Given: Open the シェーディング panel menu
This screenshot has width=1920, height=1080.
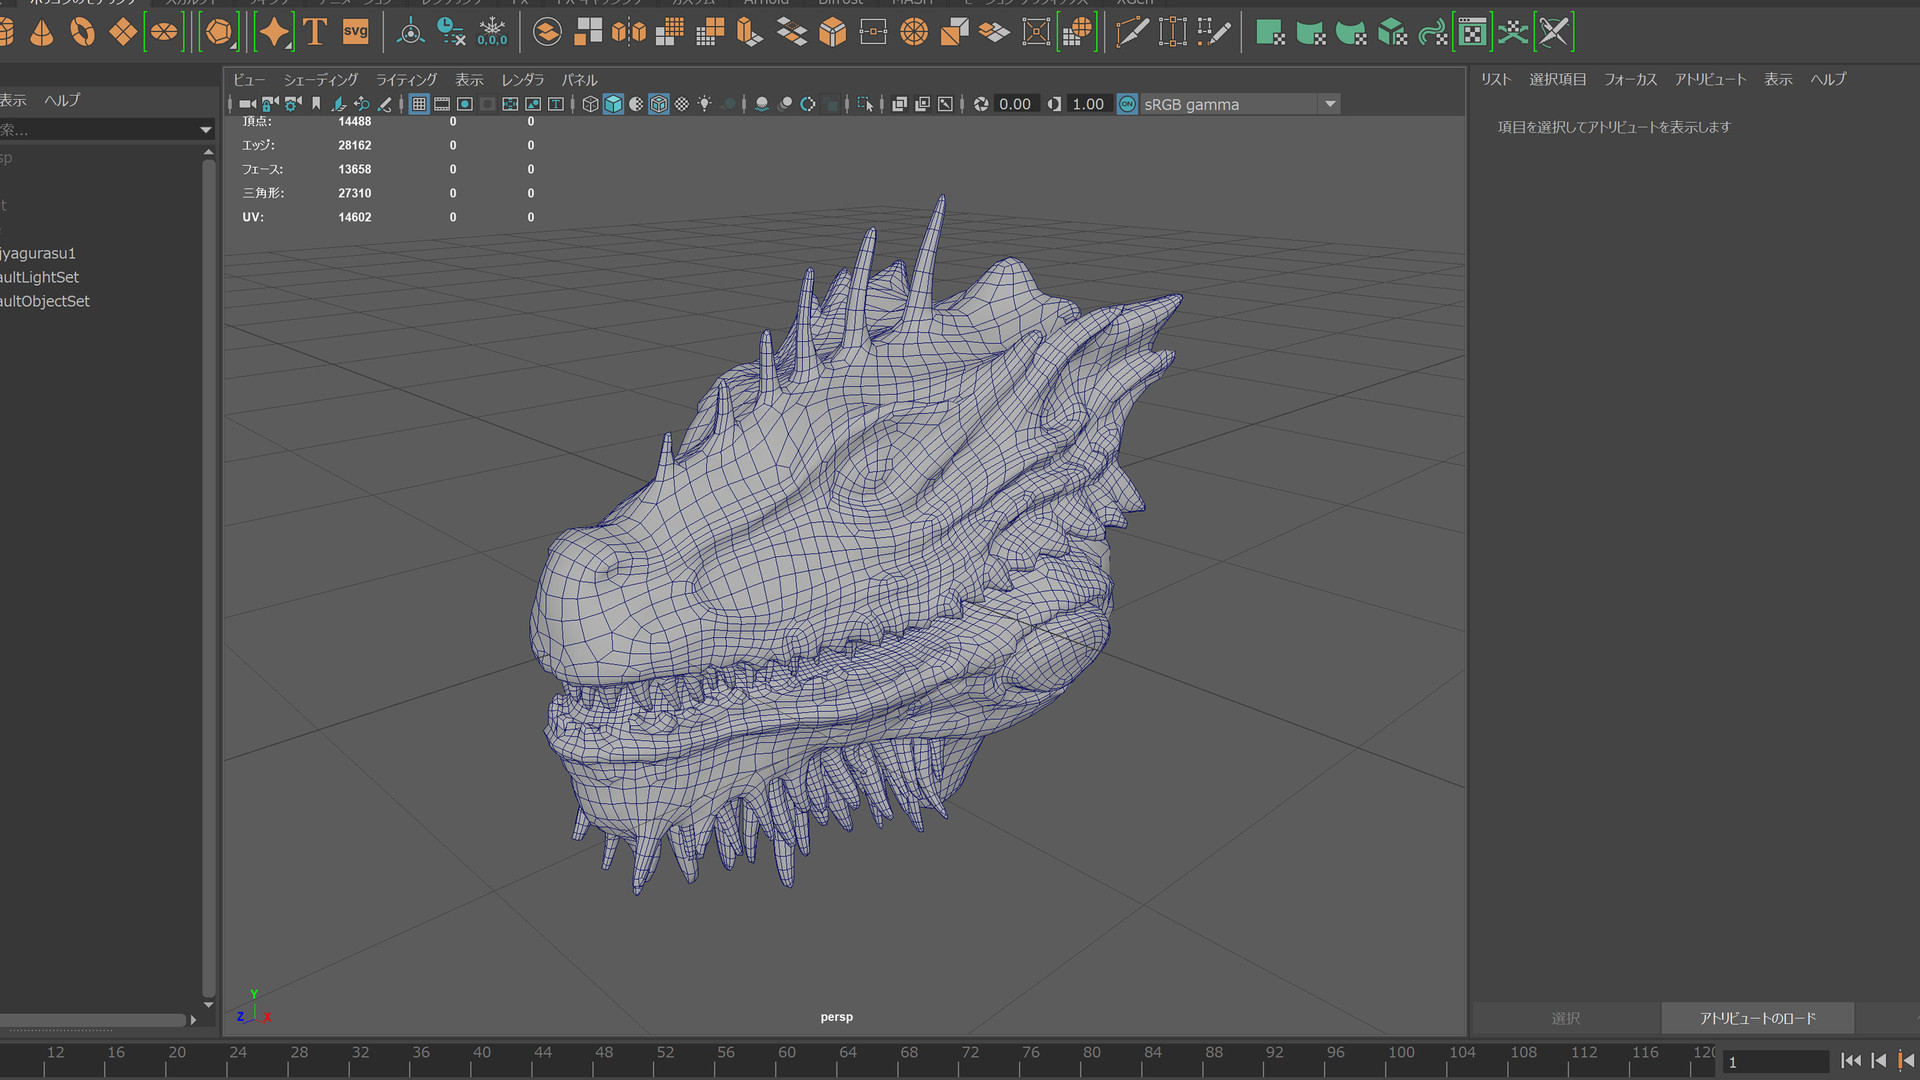Looking at the screenshot, I should 320,80.
